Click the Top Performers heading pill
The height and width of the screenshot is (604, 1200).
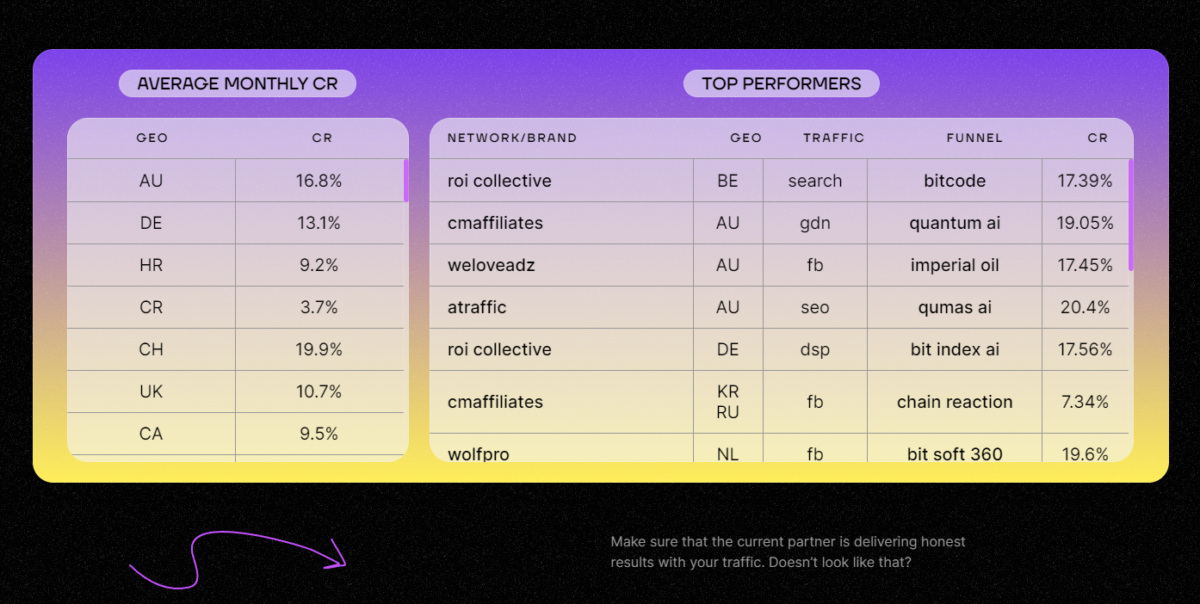click(x=781, y=83)
